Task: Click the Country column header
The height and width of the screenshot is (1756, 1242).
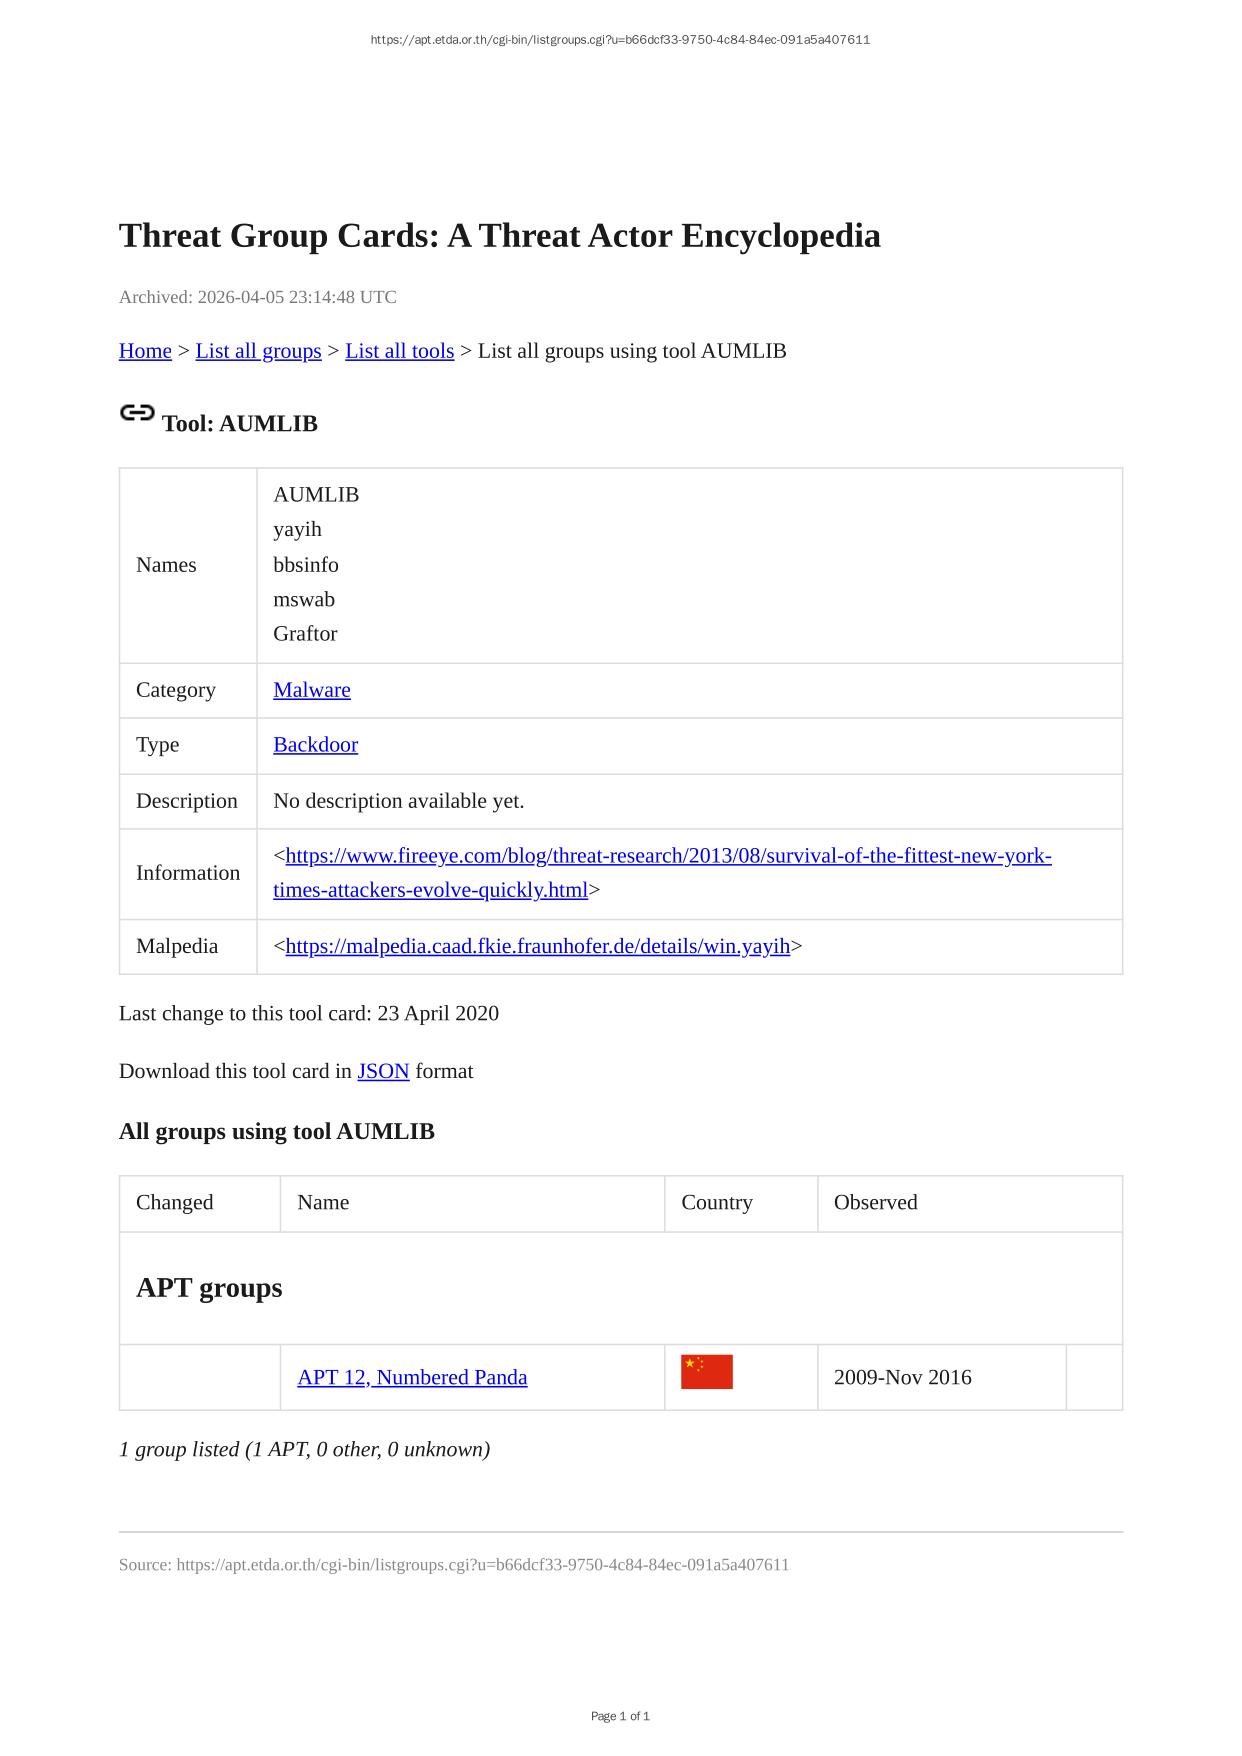Action: (716, 1202)
